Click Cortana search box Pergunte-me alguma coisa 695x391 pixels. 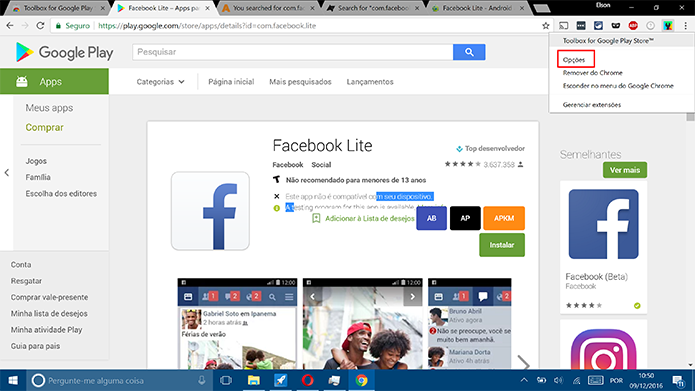tap(121, 380)
